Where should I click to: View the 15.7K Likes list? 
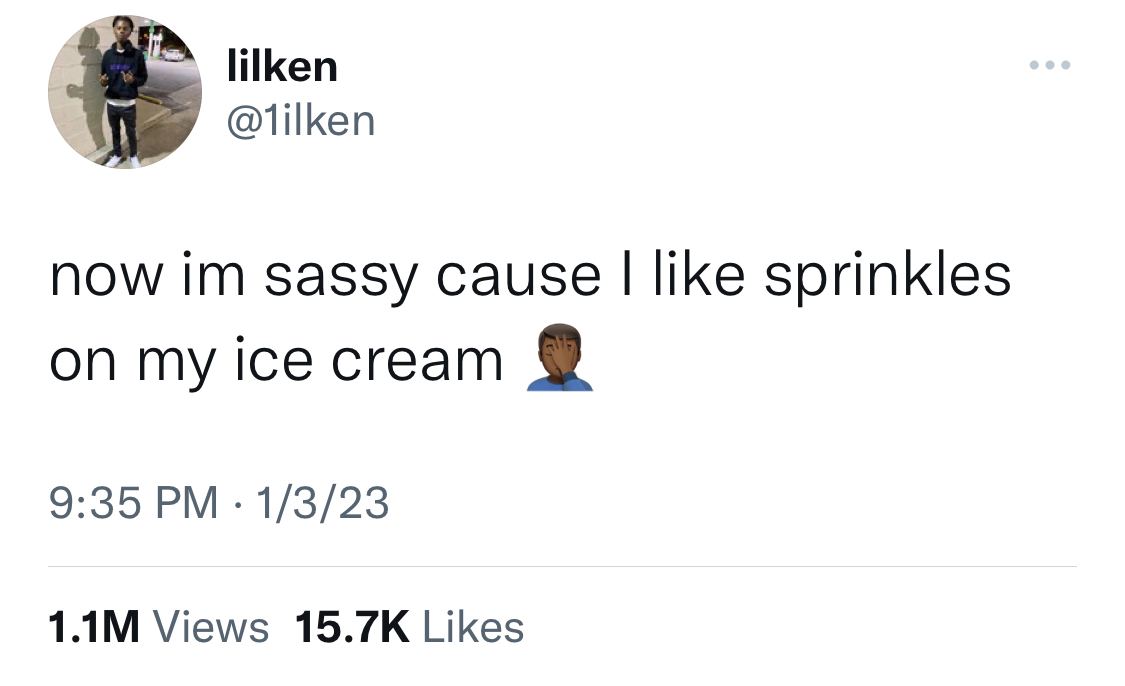(x=410, y=627)
